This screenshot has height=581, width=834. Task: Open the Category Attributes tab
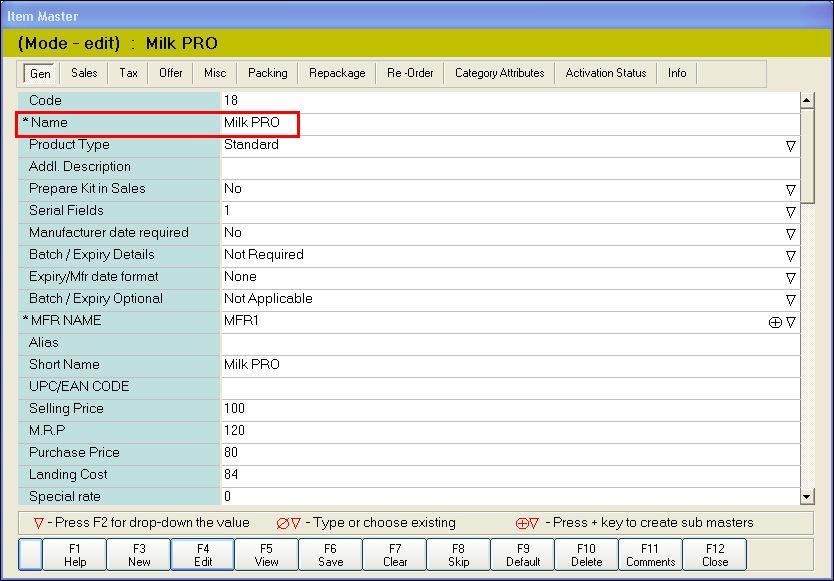pyautogui.click(x=499, y=73)
